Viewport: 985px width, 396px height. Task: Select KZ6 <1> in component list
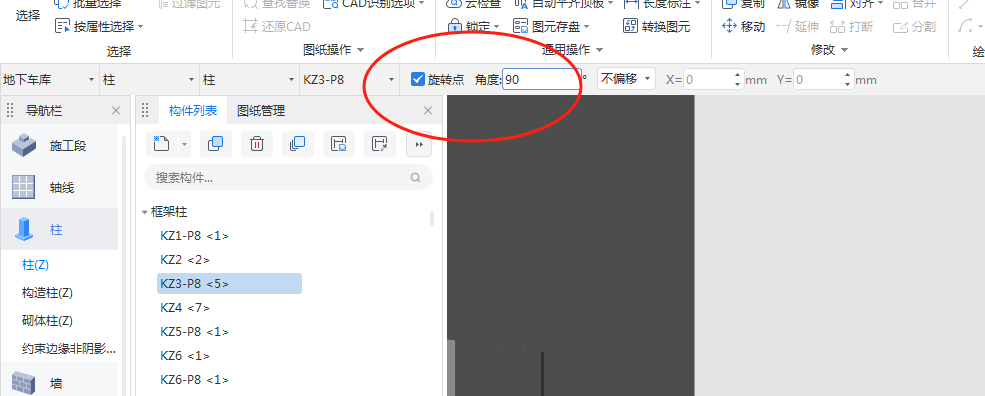(185, 355)
